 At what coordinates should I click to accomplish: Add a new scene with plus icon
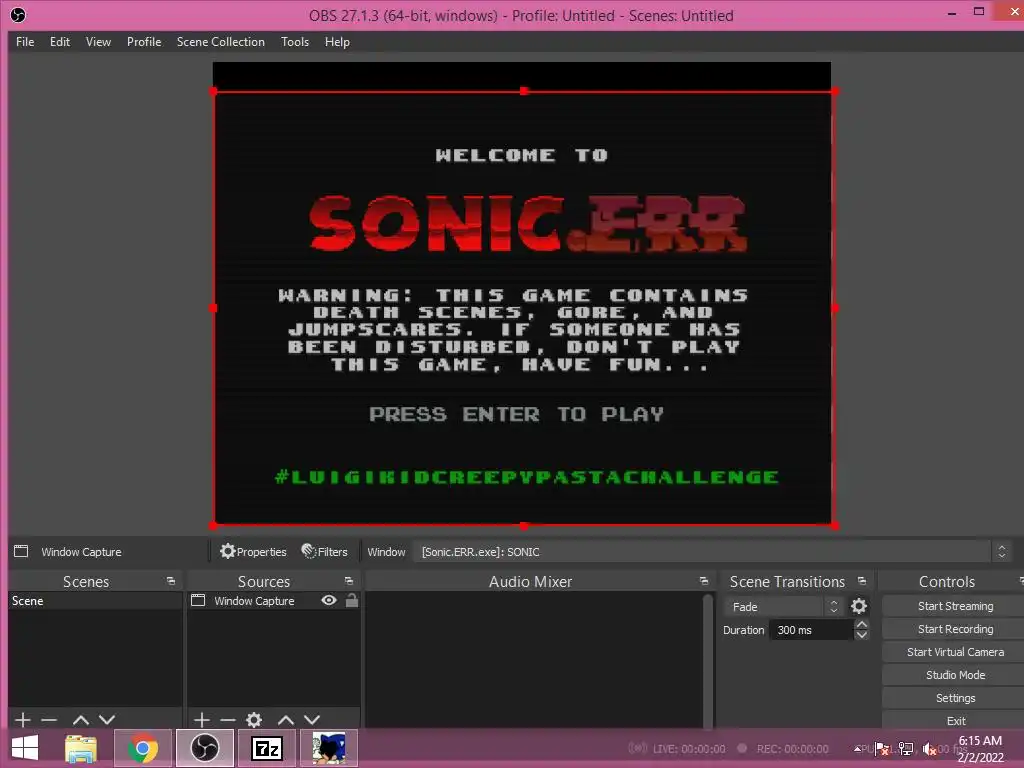[22, 720]
